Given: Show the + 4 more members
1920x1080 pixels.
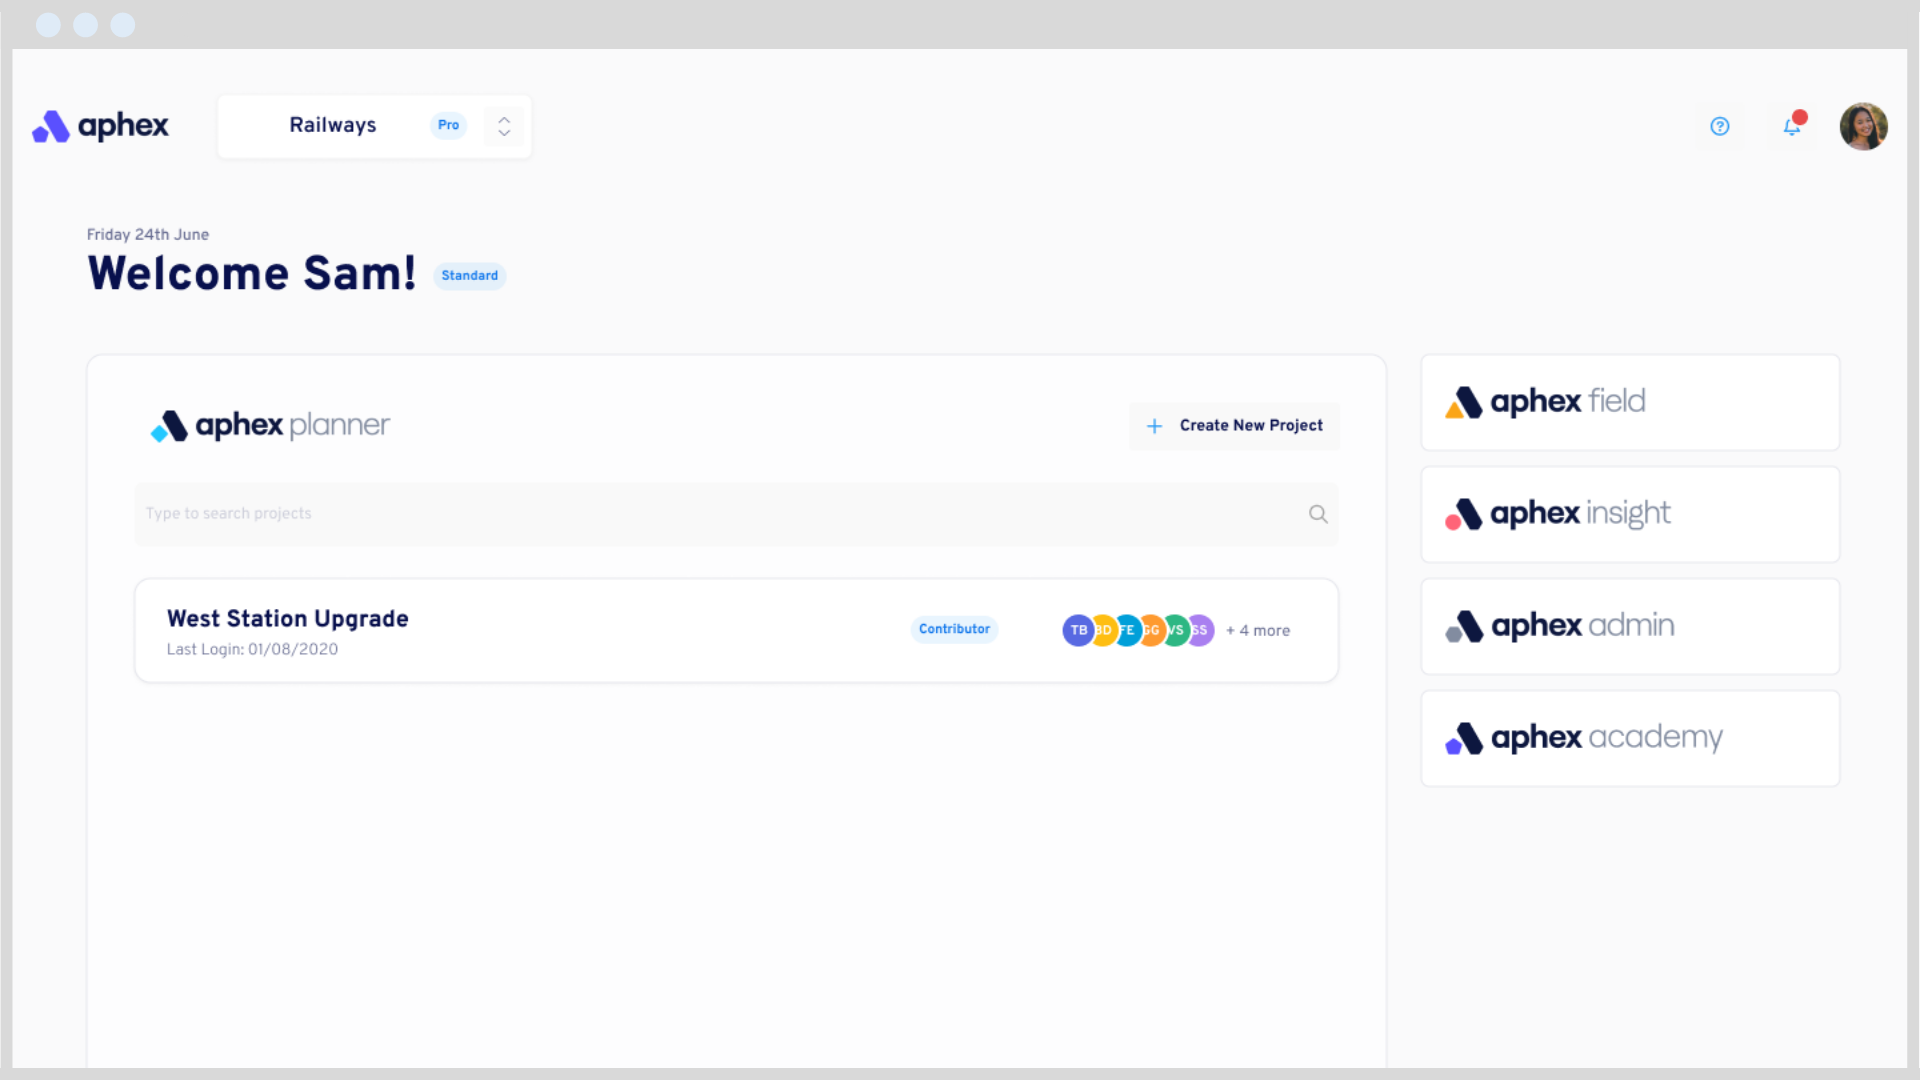Looking at the screenshot, I should click(x=1258, y=631).
